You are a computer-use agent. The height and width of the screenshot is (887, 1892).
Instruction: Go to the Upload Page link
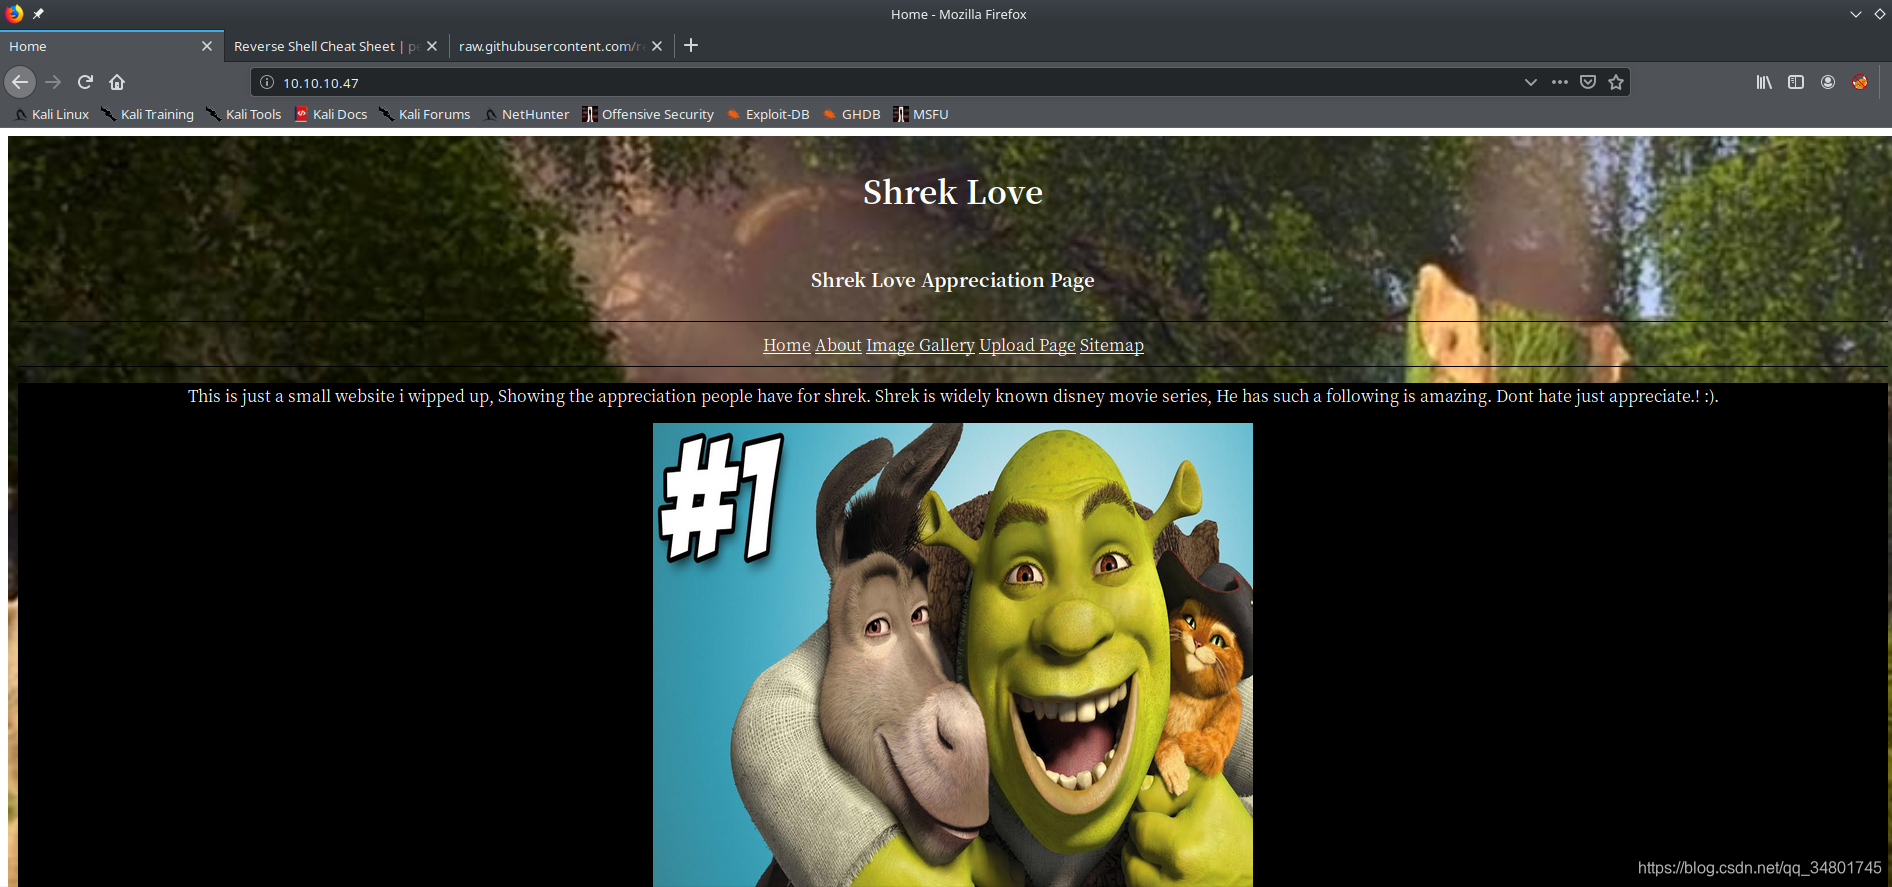click(1027, 345)
